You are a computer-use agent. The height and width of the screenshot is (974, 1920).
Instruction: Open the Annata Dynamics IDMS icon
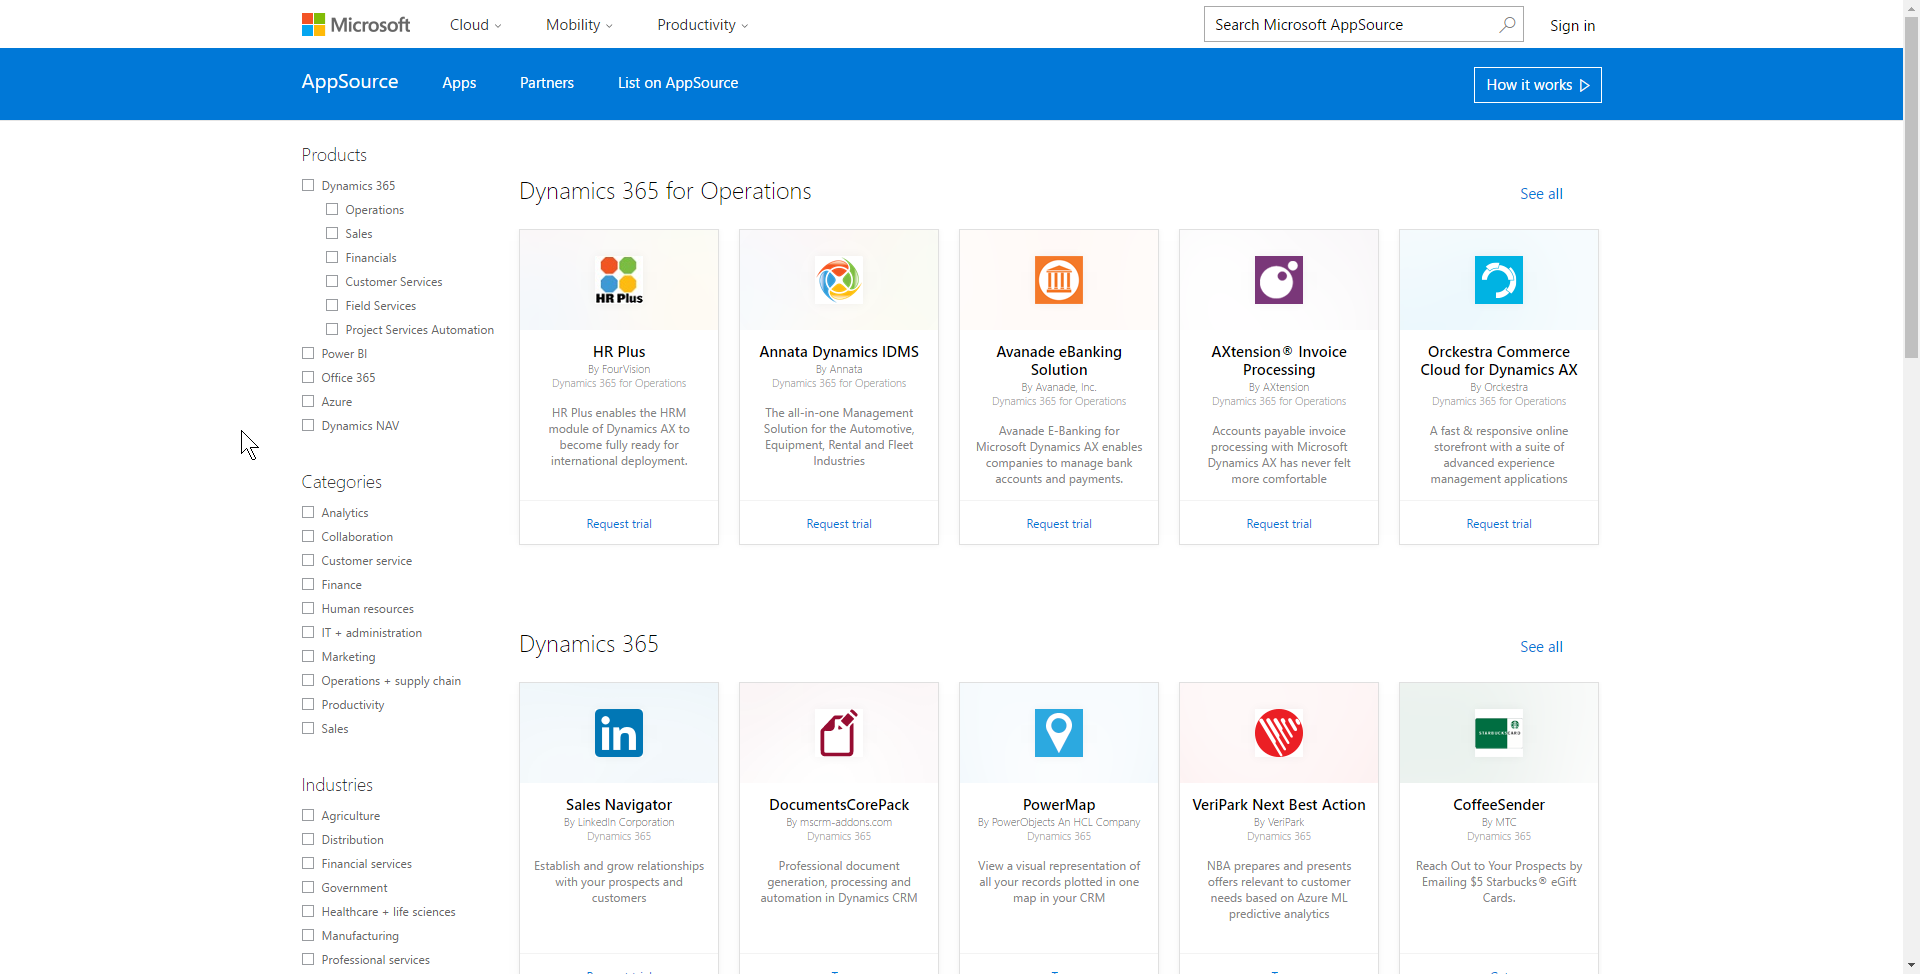pos(839,280)
